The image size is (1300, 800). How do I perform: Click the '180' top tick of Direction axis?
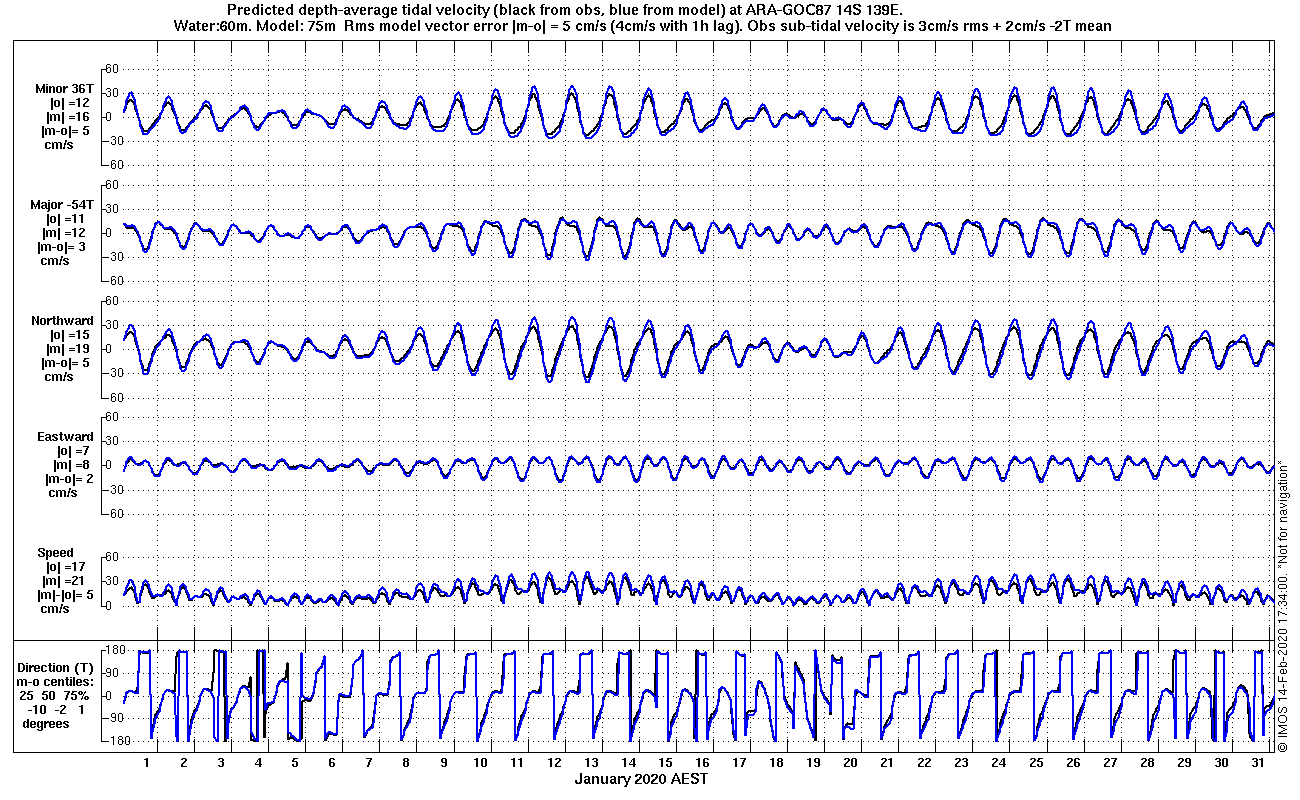pyautogui.click(x=113, y=650)
